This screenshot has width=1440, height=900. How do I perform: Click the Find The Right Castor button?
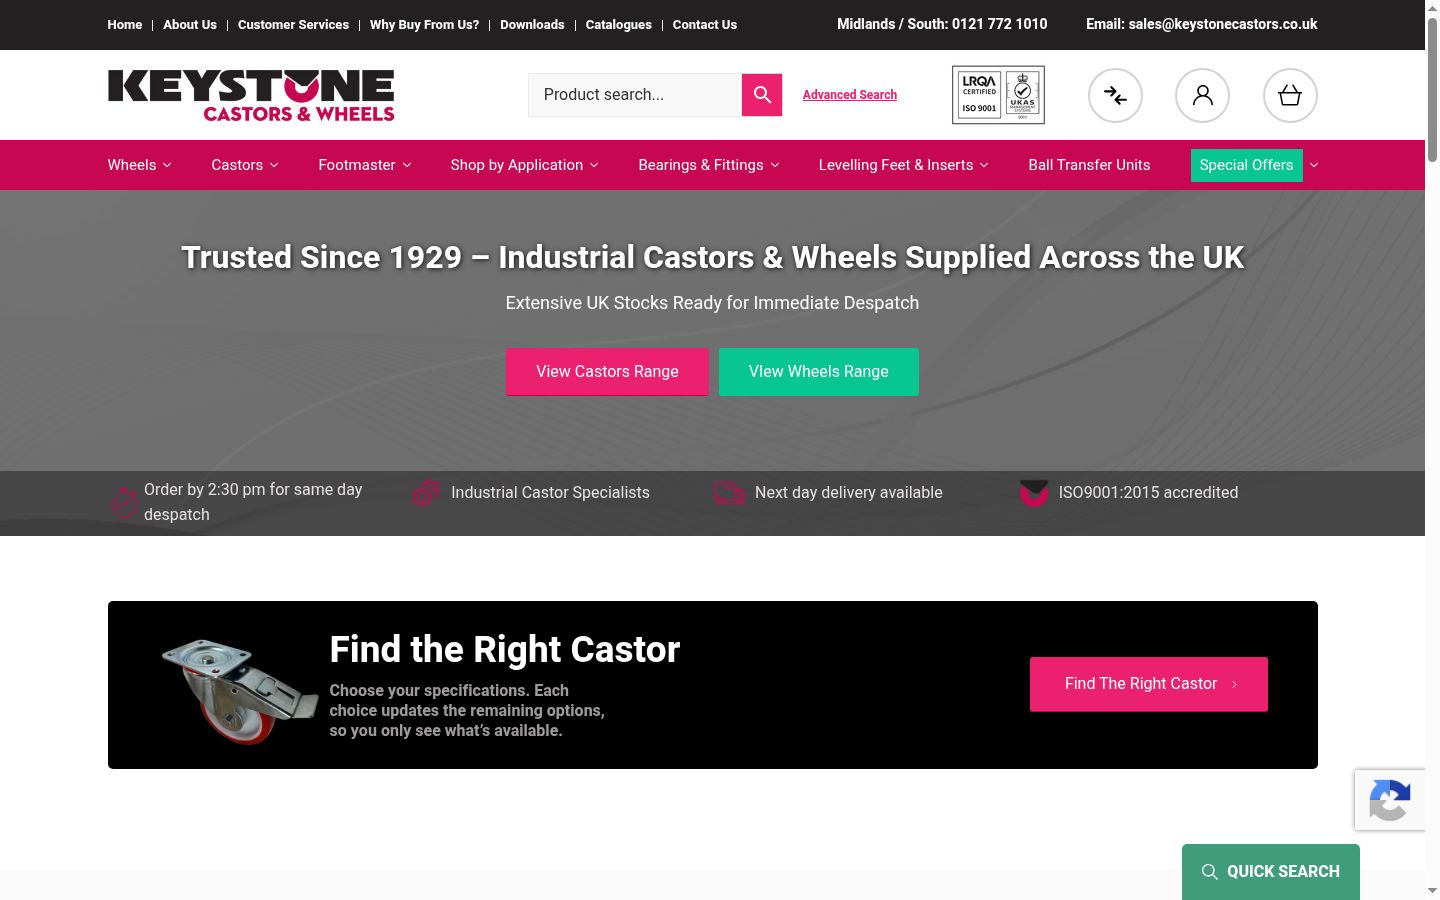(1149, 684)
